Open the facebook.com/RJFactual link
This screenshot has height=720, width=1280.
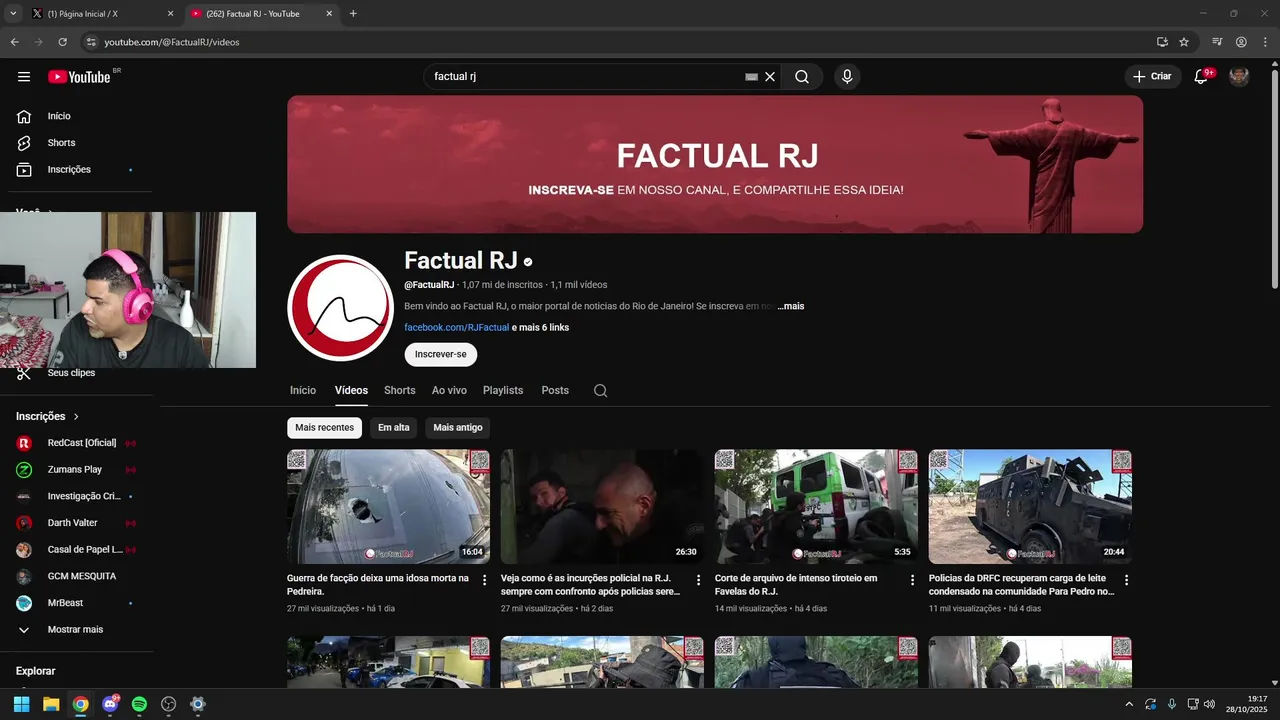coord(457,328)
